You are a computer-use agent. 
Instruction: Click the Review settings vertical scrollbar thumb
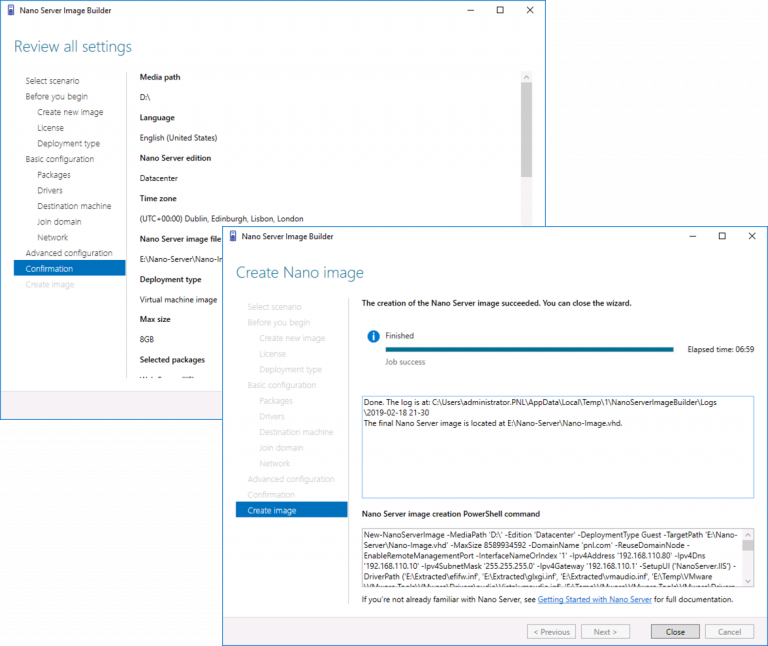click(x=527, y=129)
